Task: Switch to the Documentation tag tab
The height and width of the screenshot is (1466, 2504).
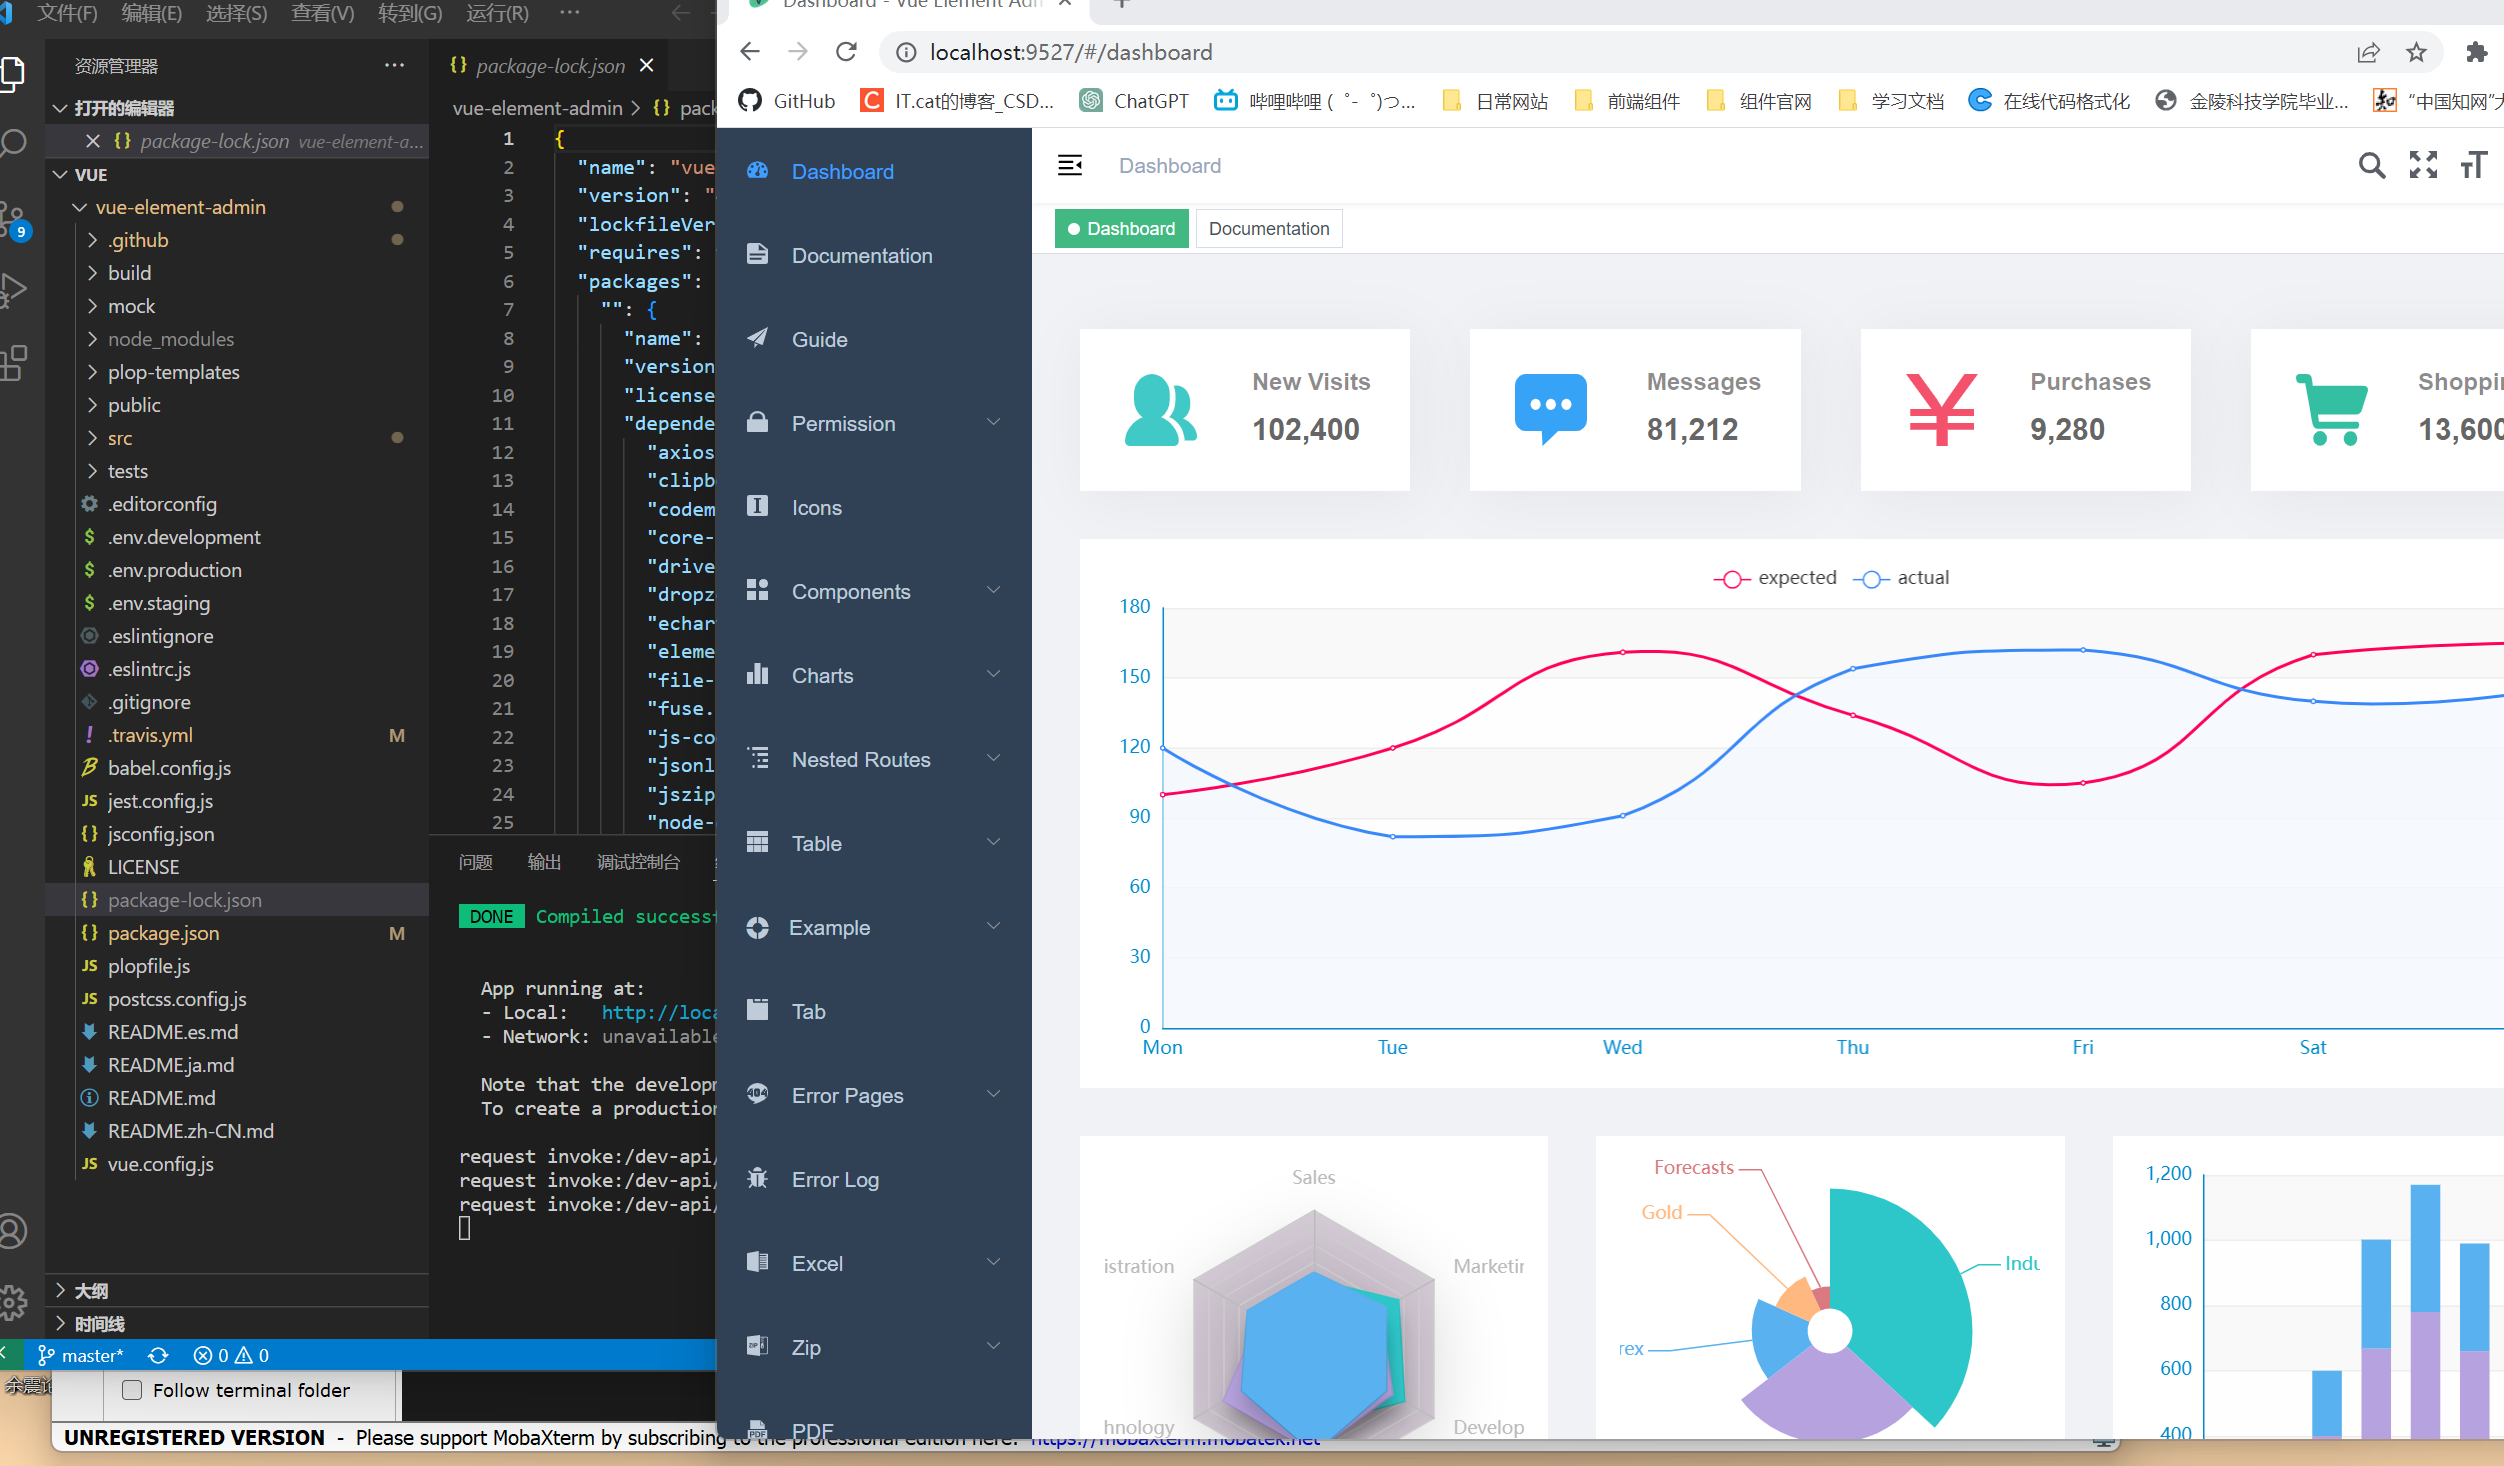Action: point(1268,229)
